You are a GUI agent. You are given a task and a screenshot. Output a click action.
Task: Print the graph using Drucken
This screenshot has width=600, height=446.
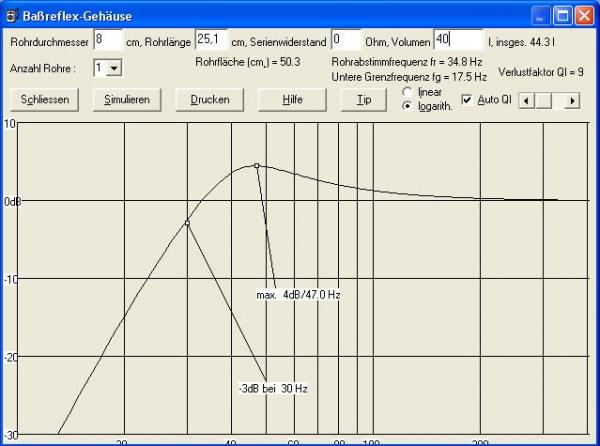click(x=210, y=100)
